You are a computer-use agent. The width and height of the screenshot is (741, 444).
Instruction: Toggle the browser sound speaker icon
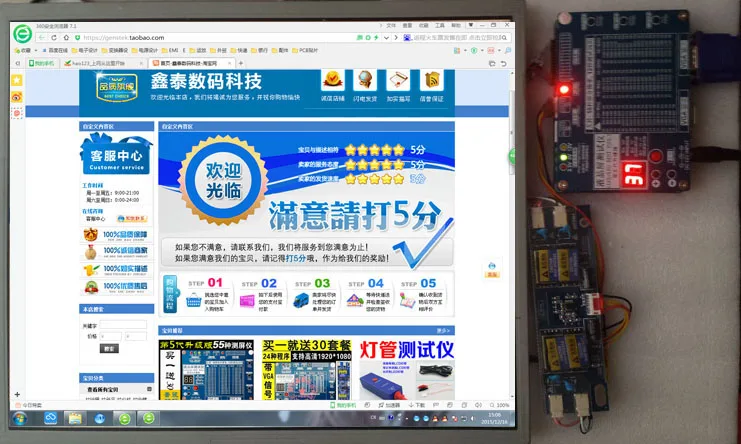[478, 405]
